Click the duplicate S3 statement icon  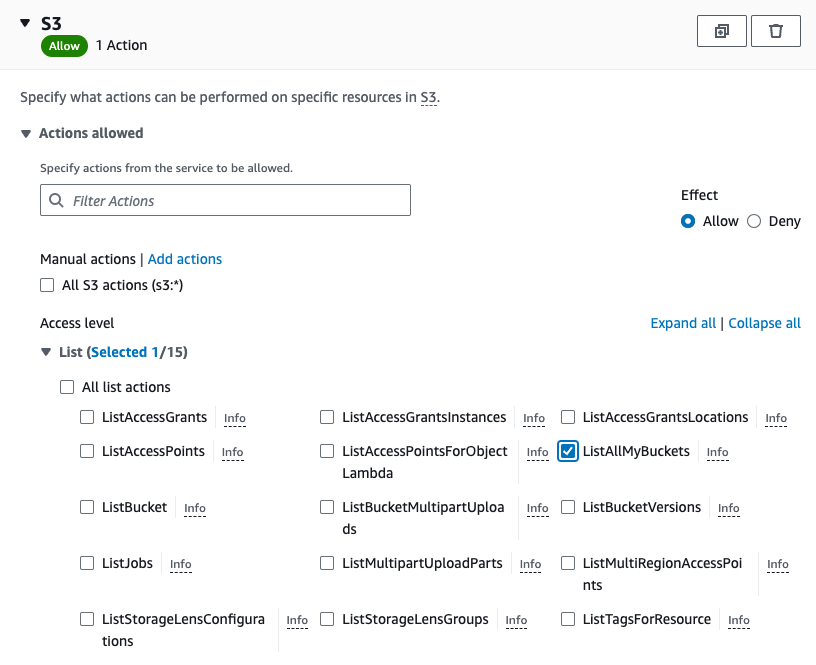[721, 31]
